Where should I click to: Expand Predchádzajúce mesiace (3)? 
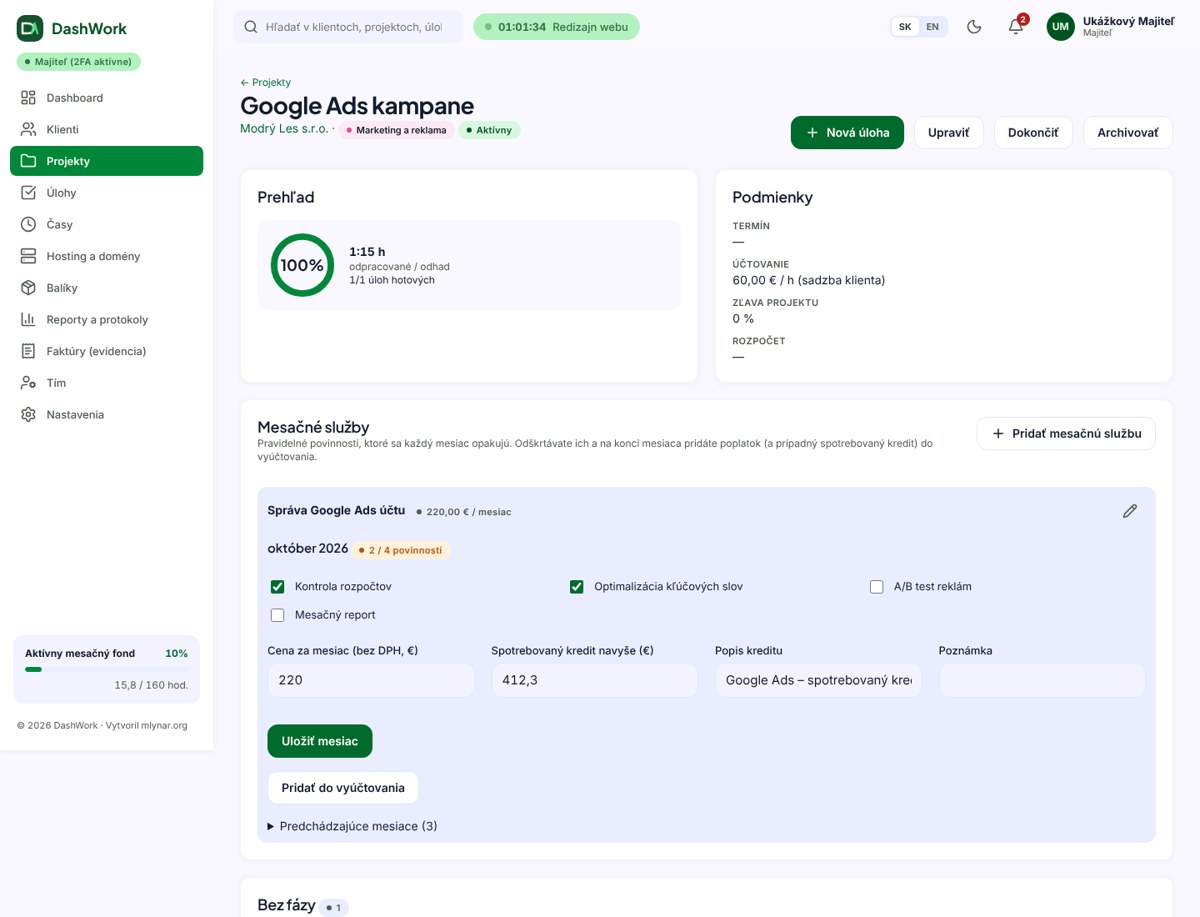(352, 826)
